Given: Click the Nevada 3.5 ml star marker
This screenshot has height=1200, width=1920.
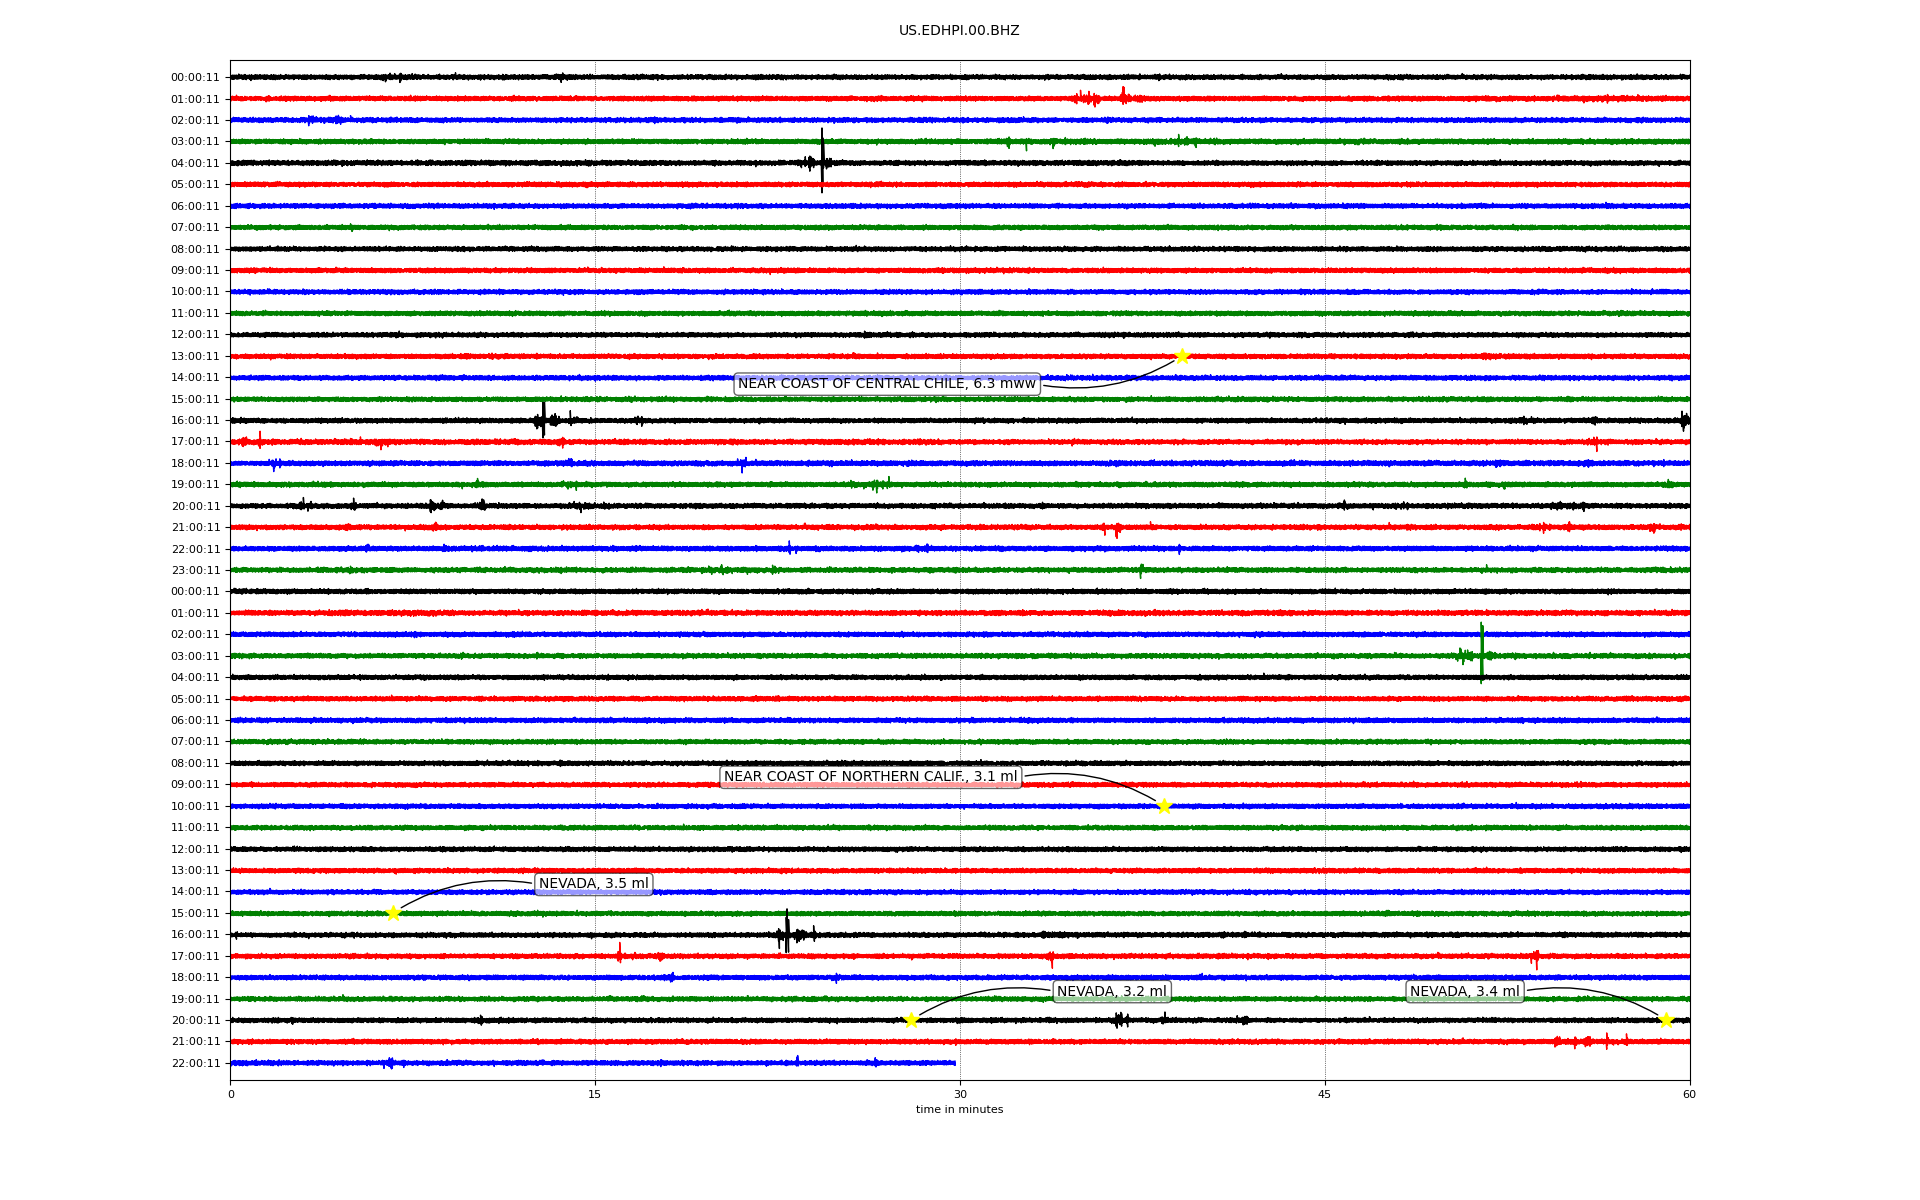Looking at the screenshot, I should click(393, 913).
